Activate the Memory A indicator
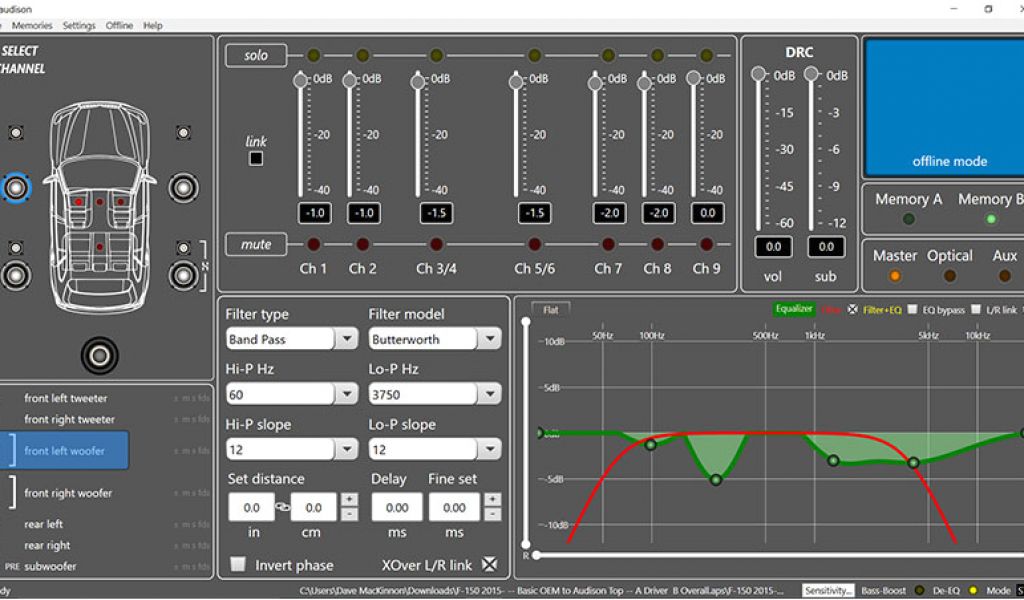The width and height of the screenshot is (1024, 600). click(x=909, y=219)
